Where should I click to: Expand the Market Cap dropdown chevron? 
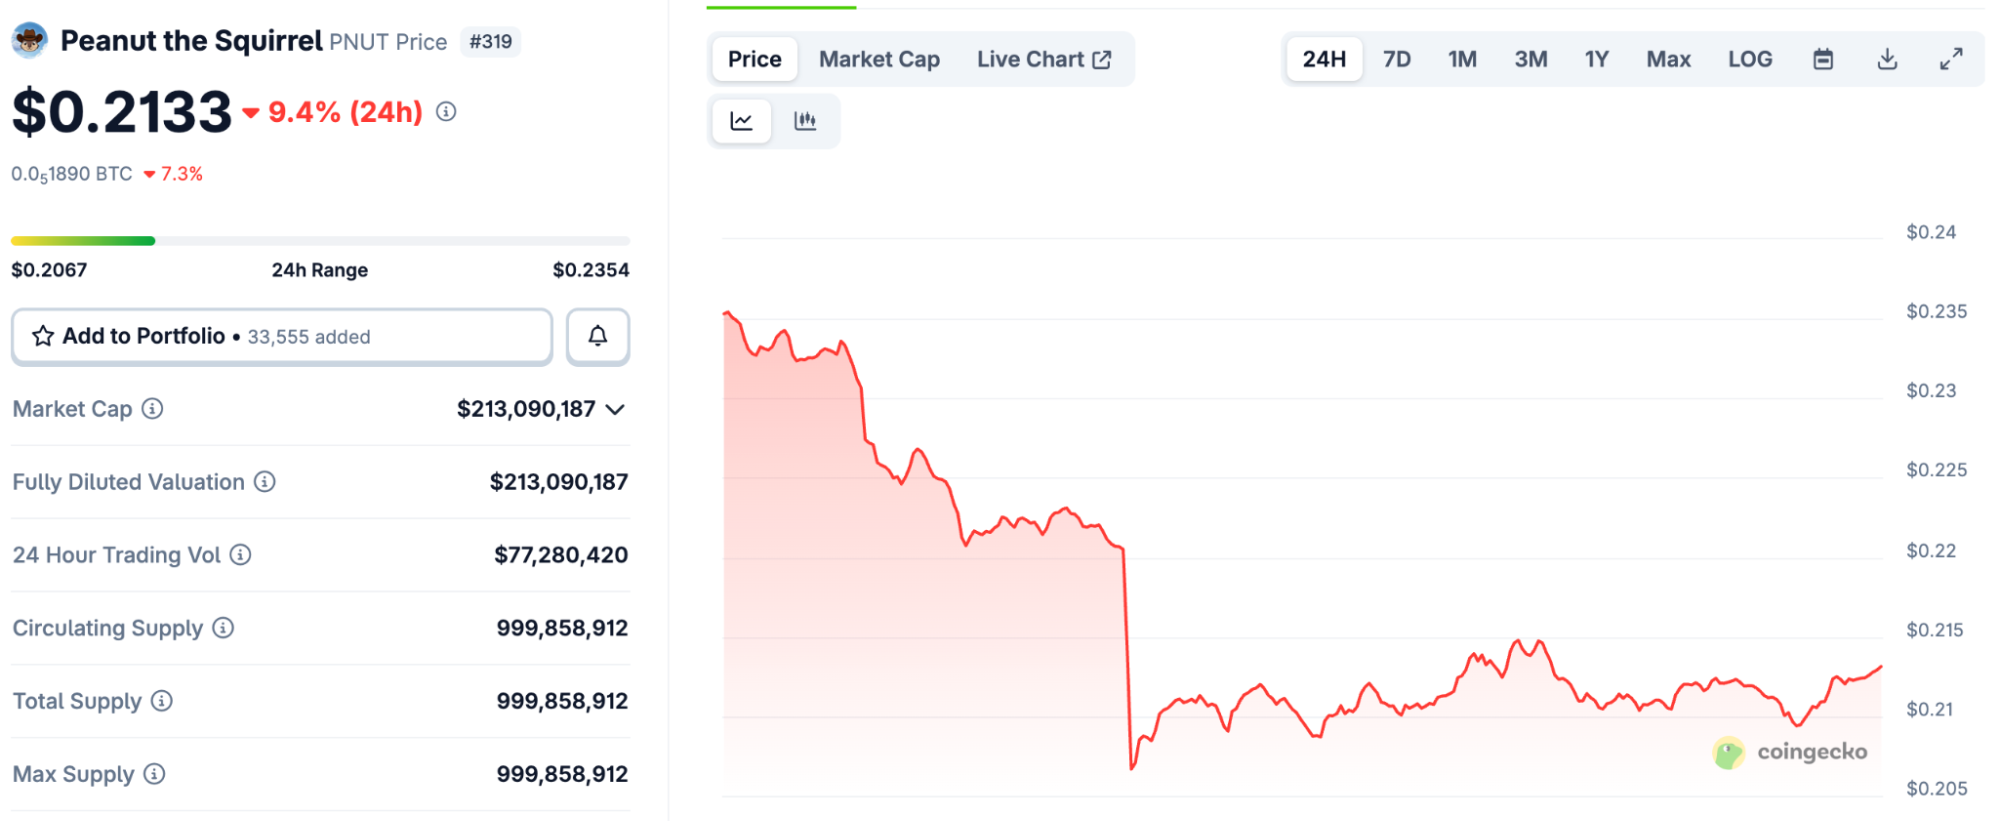pos(616,409)
